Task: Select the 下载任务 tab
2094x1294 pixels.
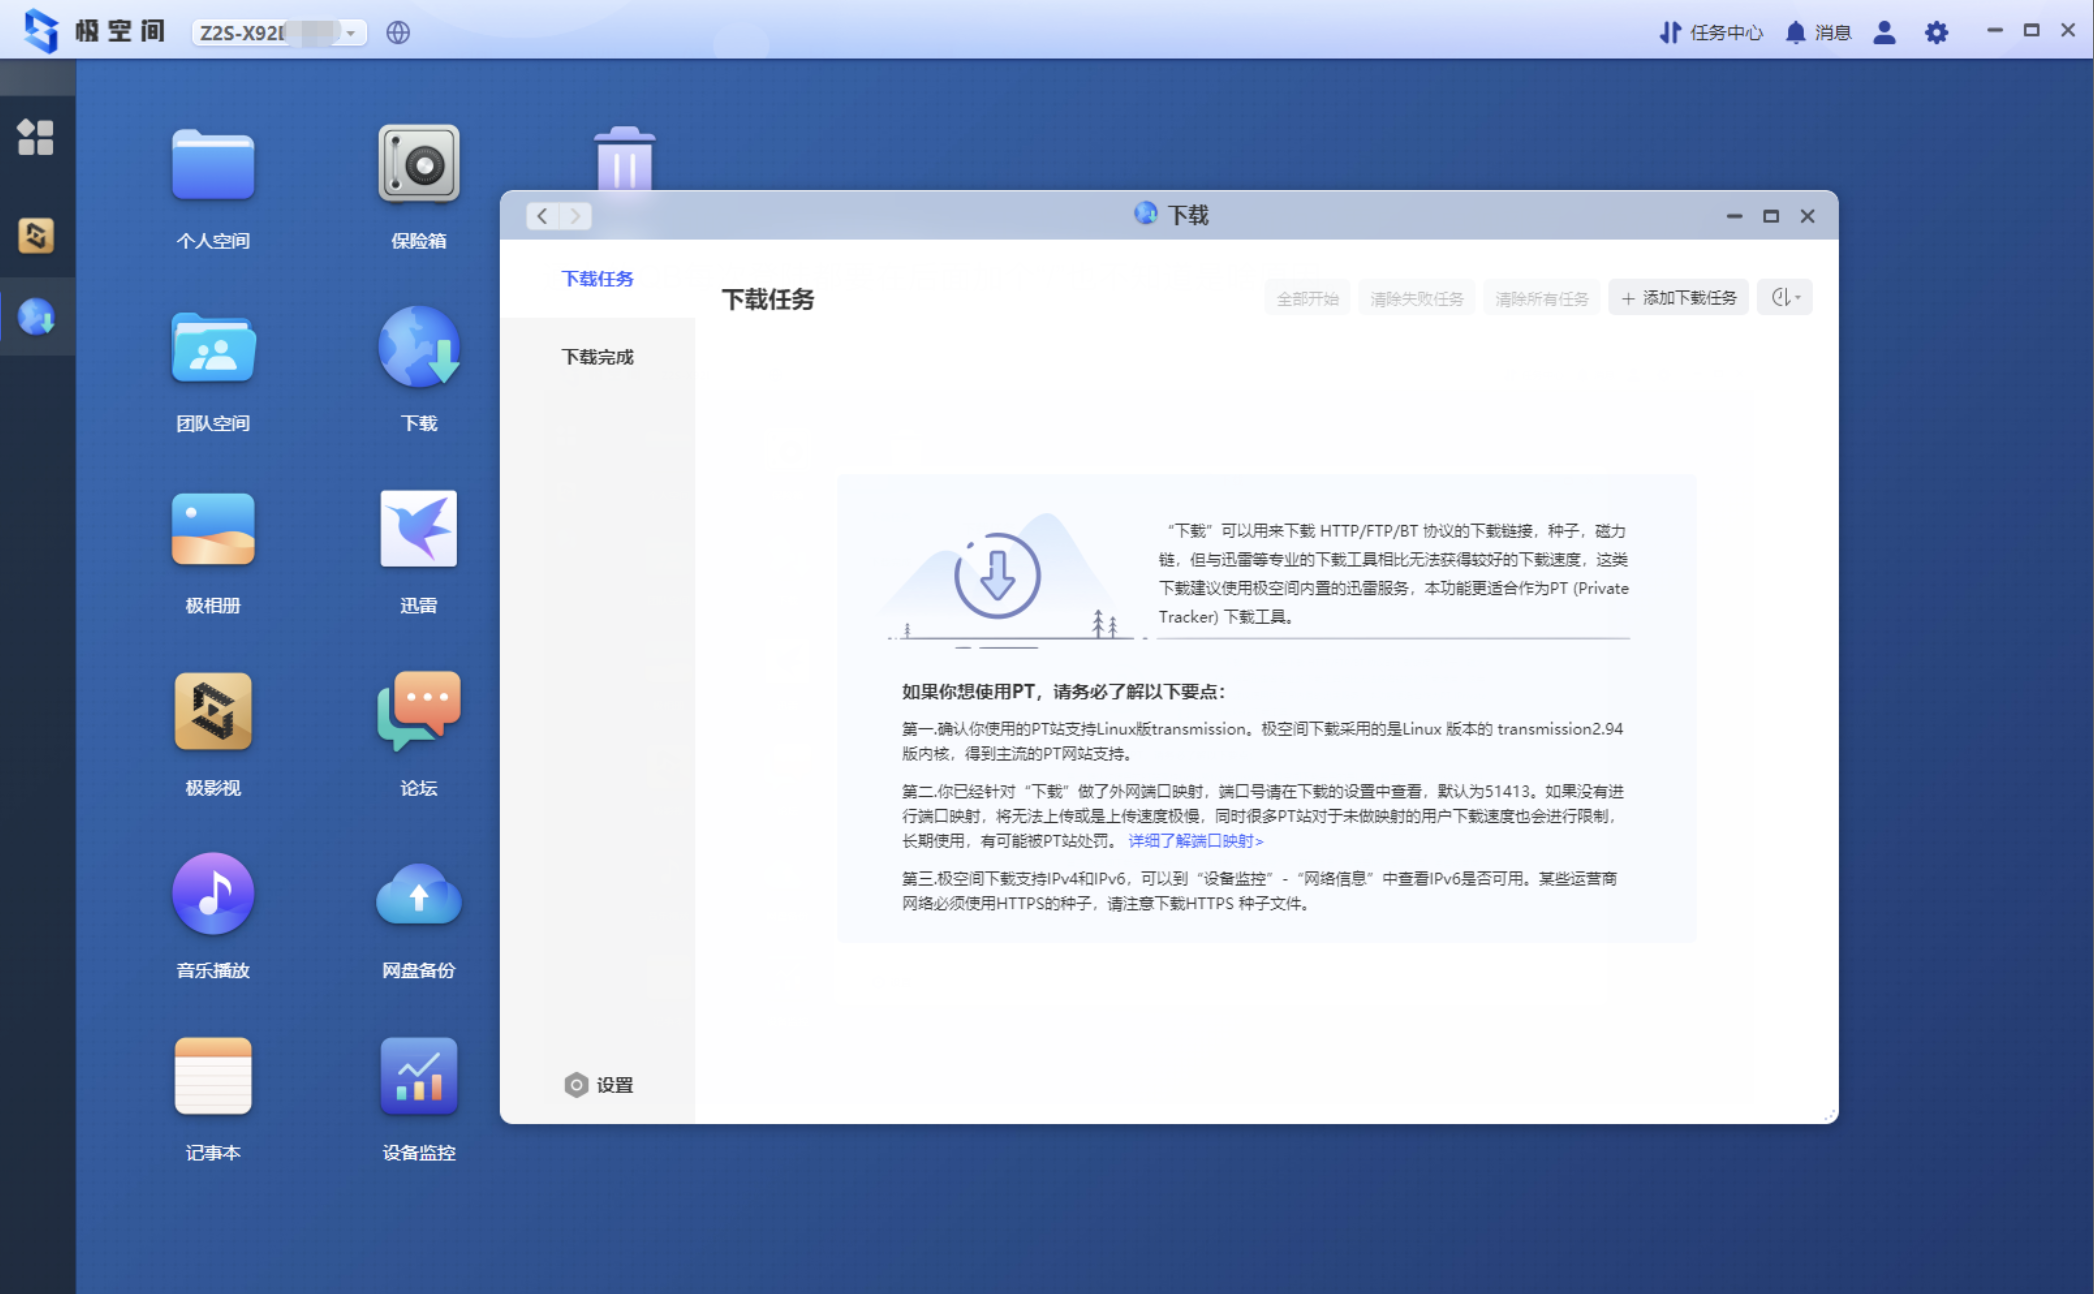Action: [x=597, y=279]
